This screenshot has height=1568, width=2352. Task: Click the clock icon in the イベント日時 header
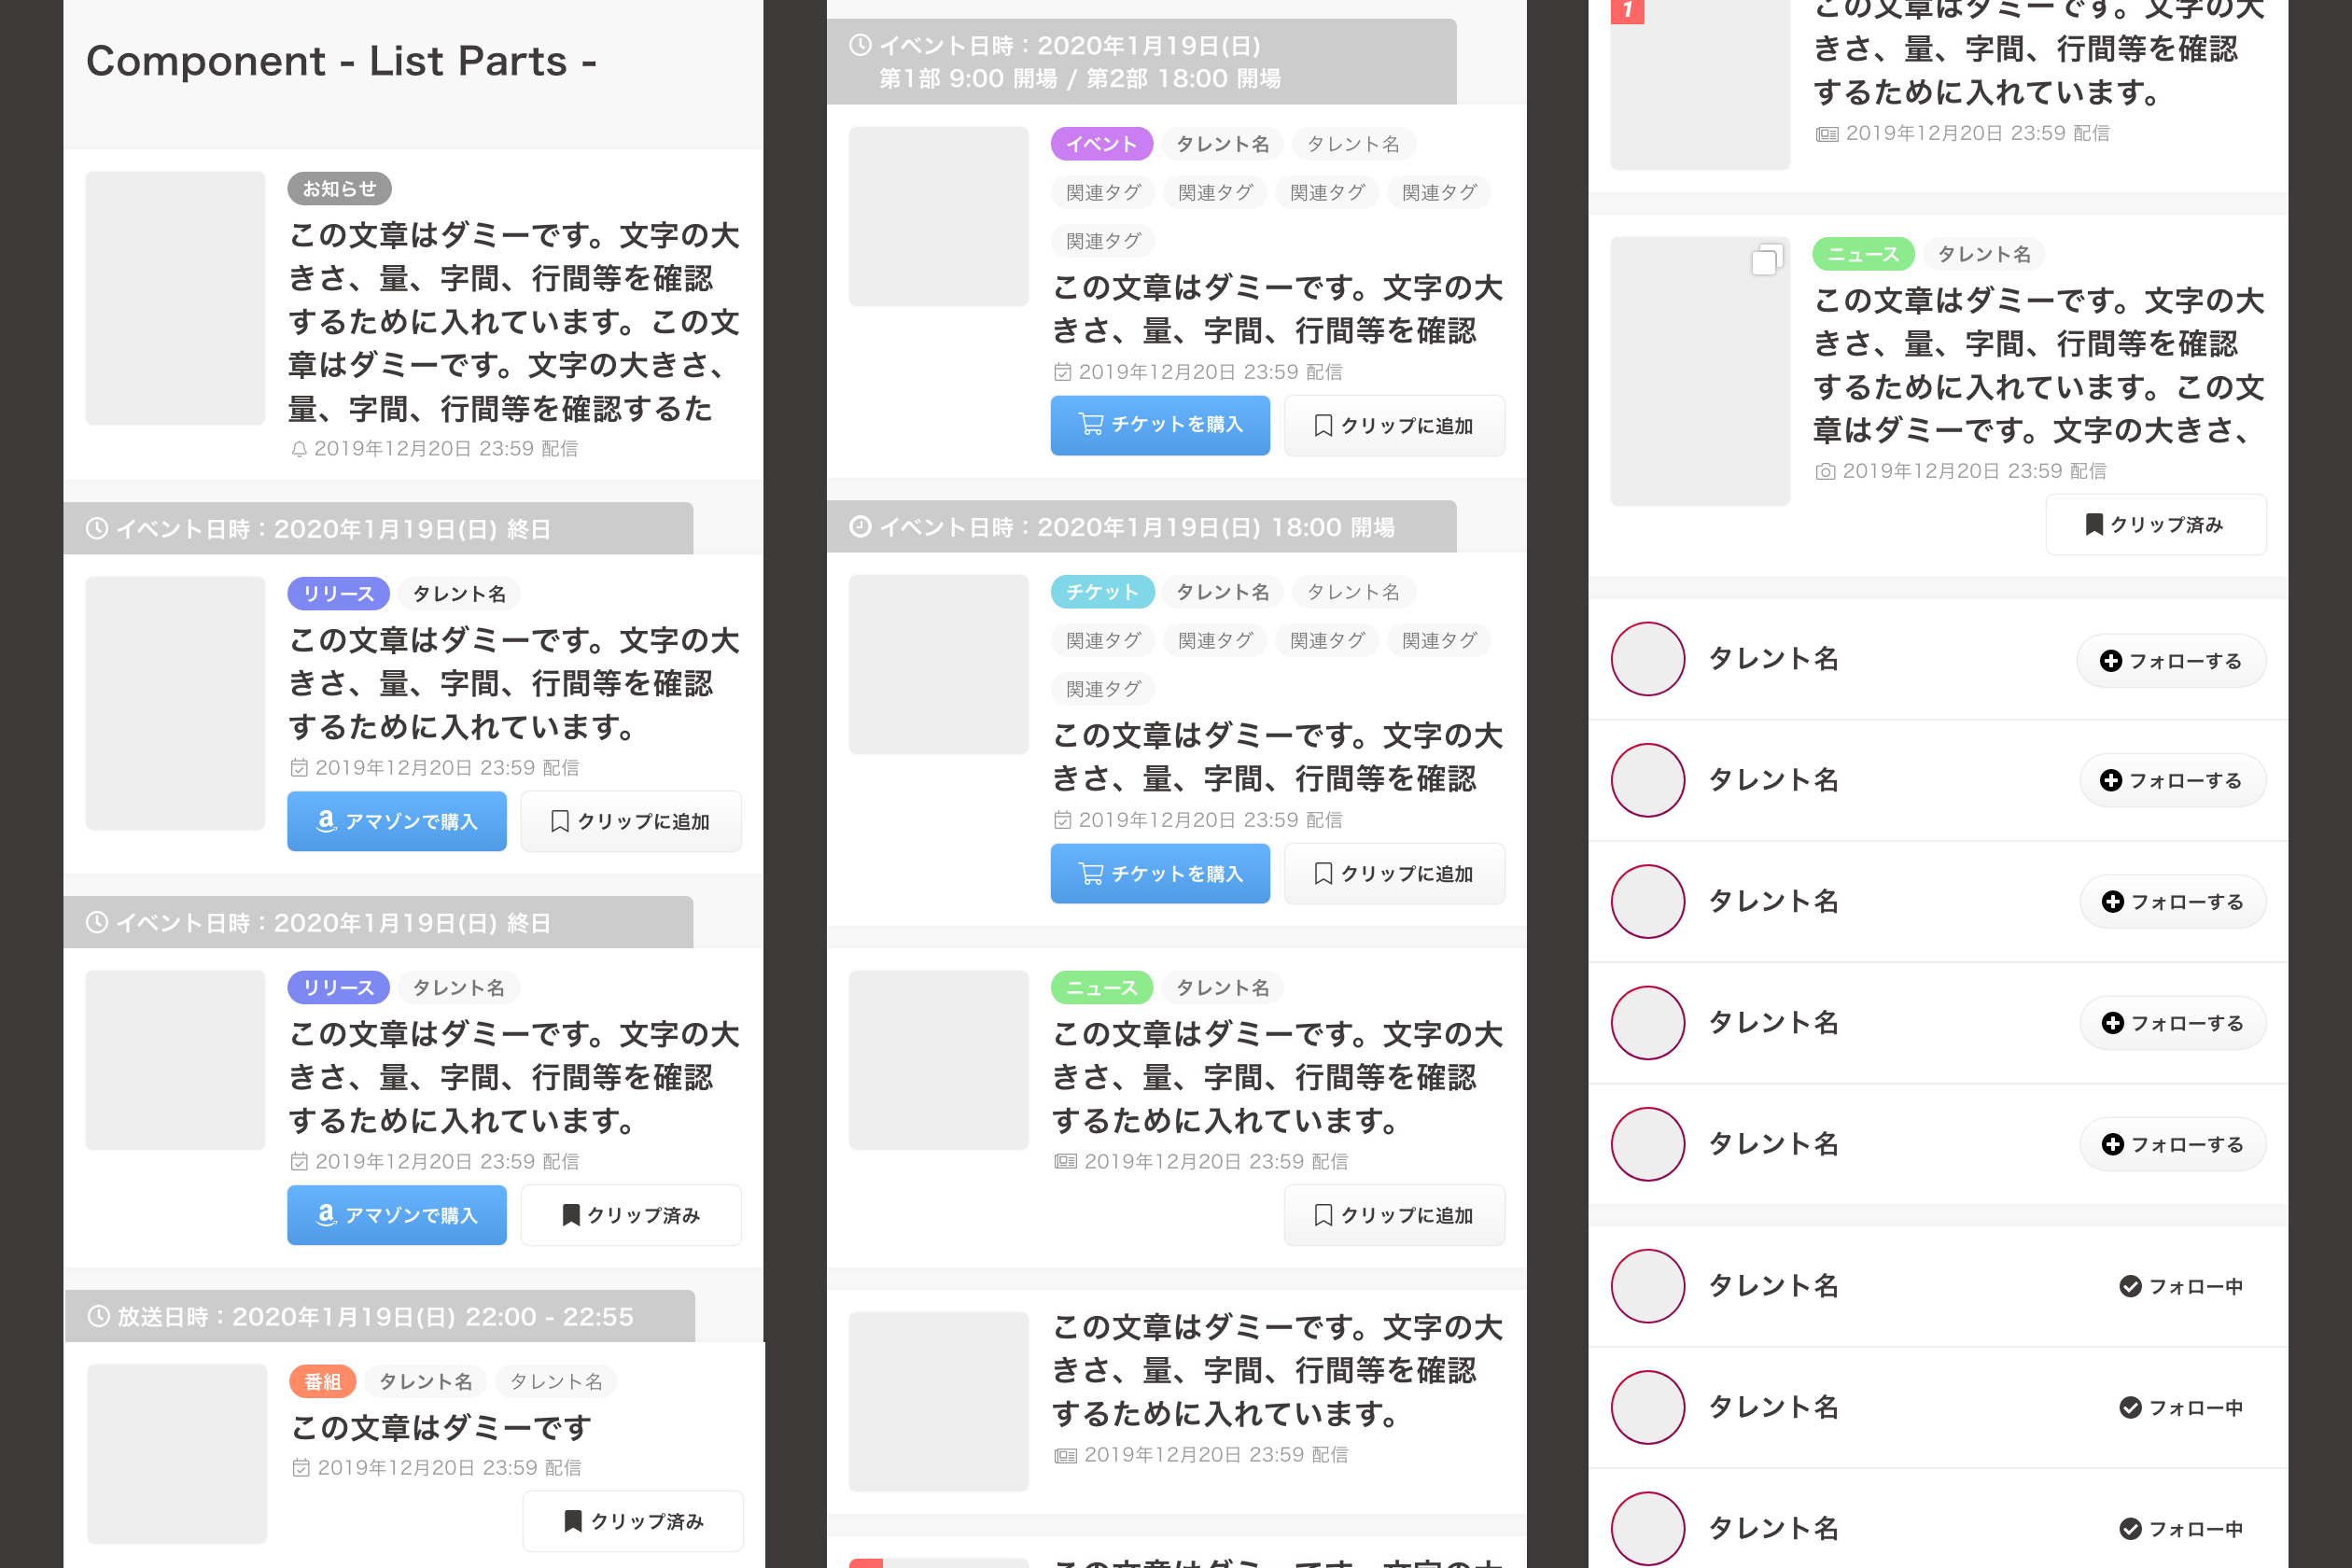coord(97,528)
